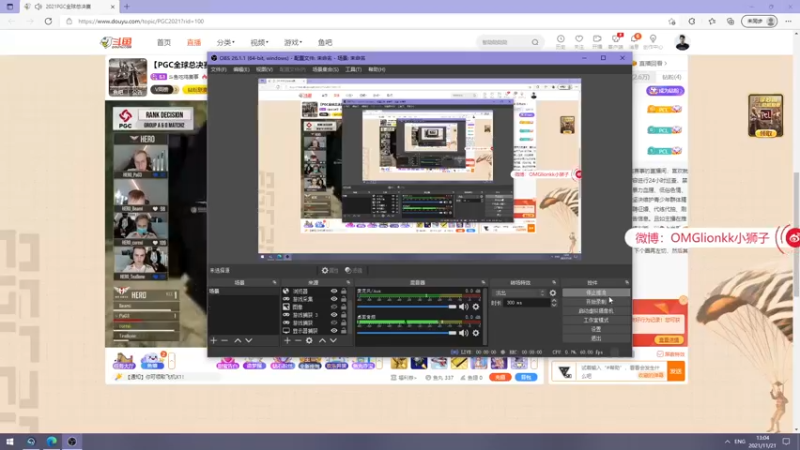The width and height of the screenshot is (800, 450).
Task: Click 开始录制 start recording button
Action: pos(596,302)
